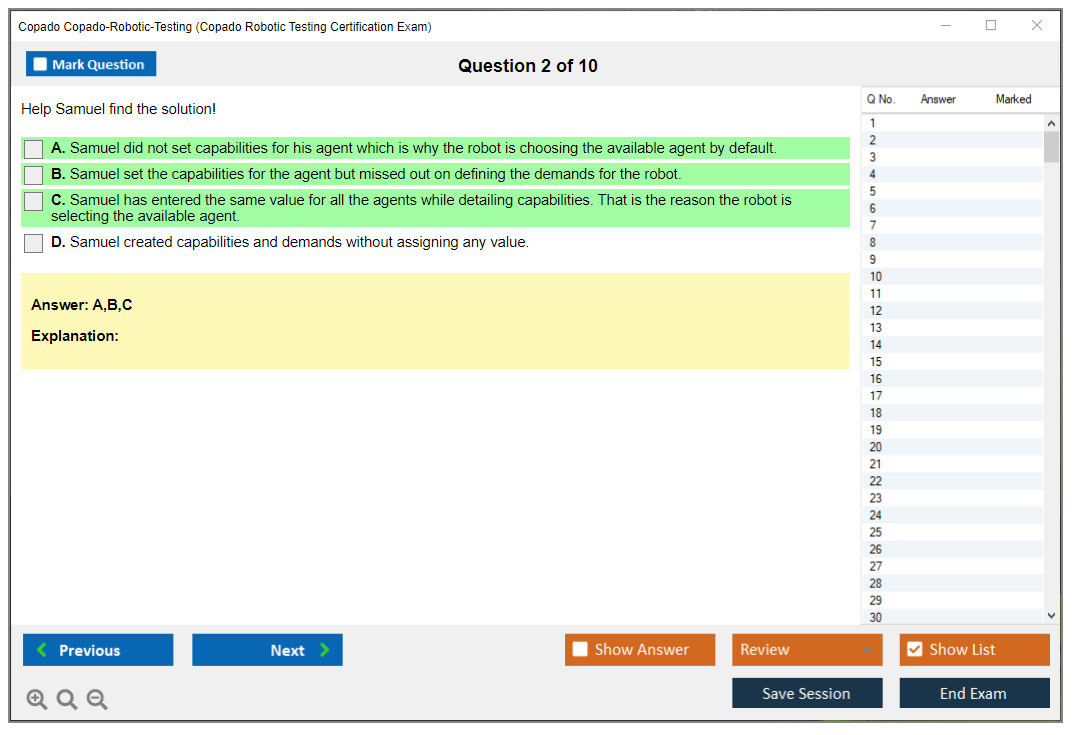
Task: Click the zoom in magnifier icon
Action: (x=37, y=700)
